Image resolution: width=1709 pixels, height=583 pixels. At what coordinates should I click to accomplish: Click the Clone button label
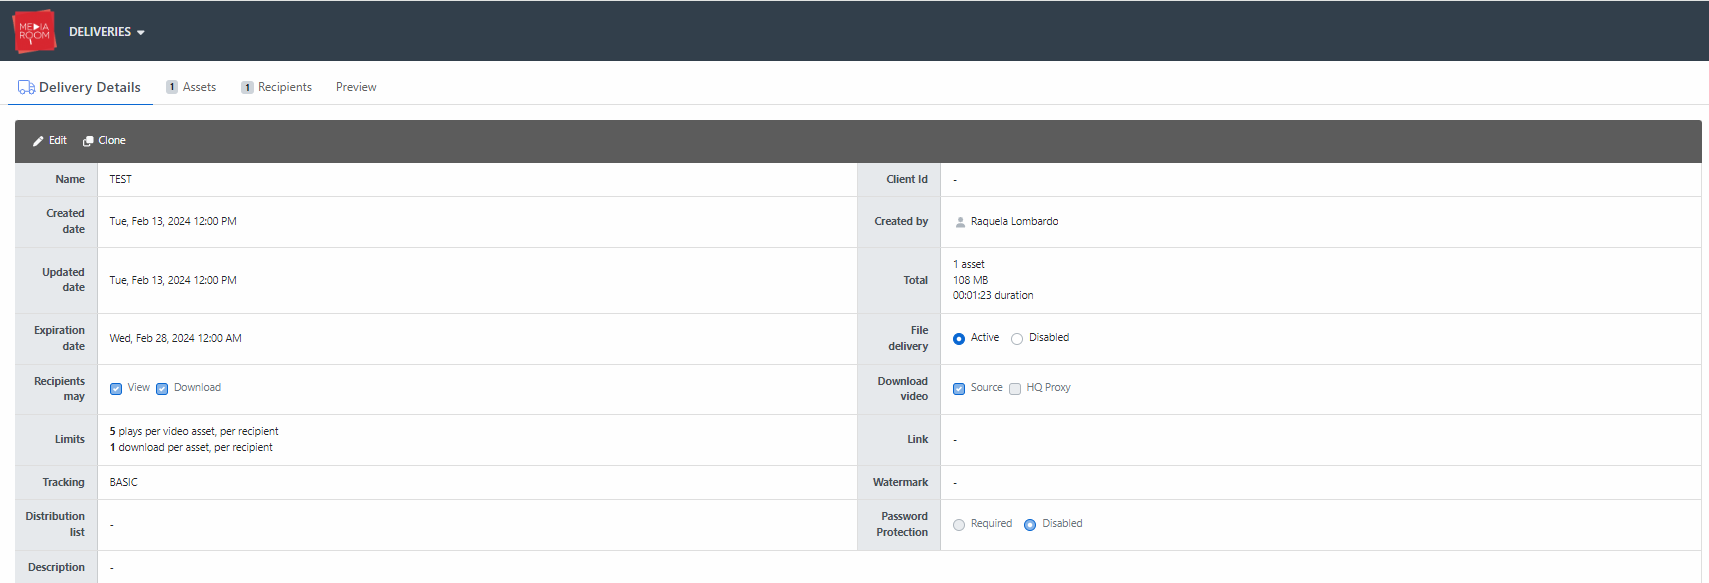(x=112, y=140)
